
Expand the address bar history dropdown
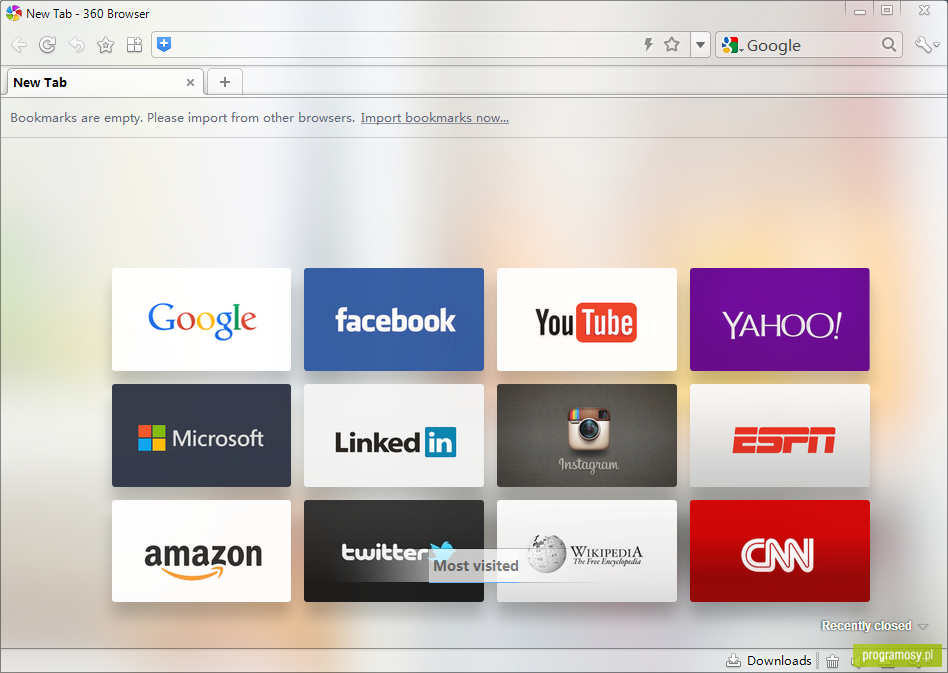[x=700, y=45]
